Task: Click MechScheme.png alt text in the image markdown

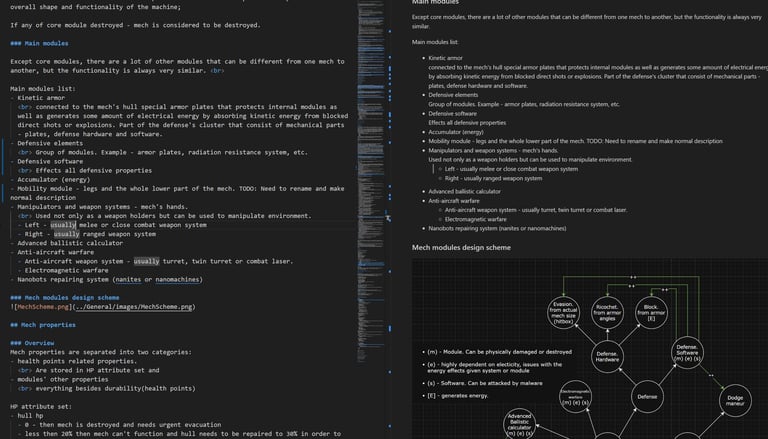Action: pyautogui.click(x=43, y=307)
